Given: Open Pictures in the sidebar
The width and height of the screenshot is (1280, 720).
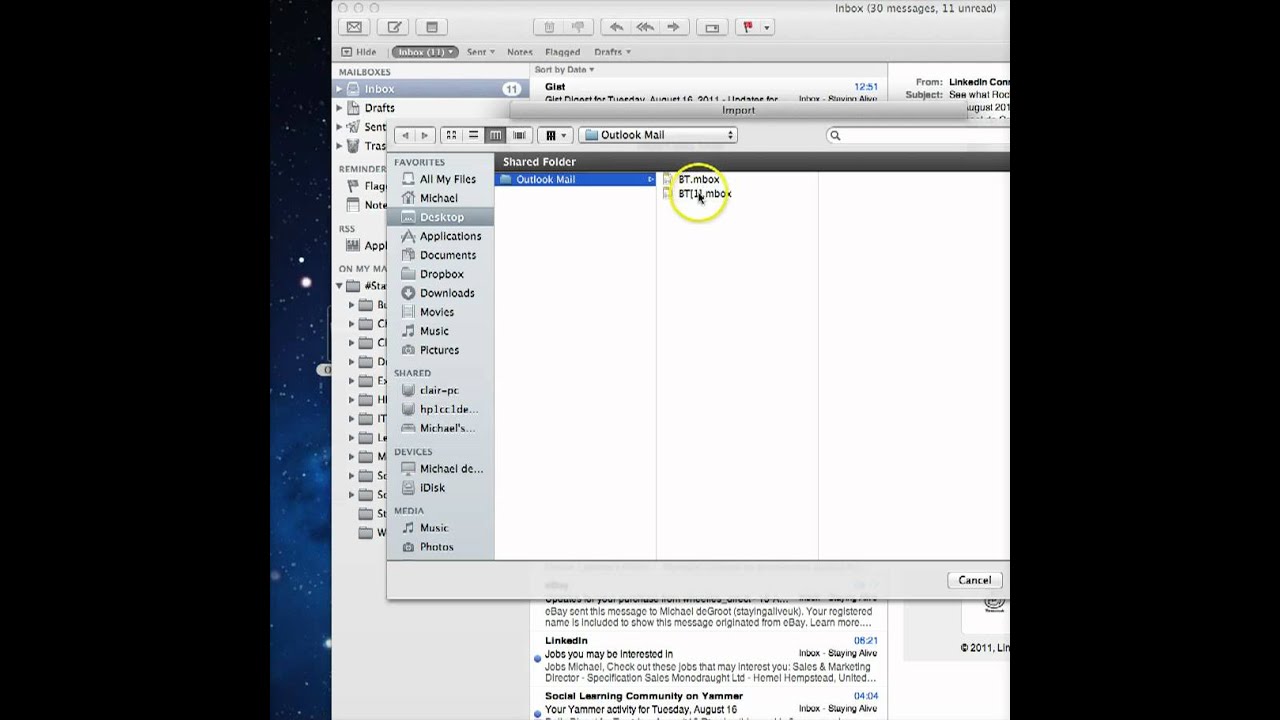Looking at the screenshot, I should [x=439, y=350].
